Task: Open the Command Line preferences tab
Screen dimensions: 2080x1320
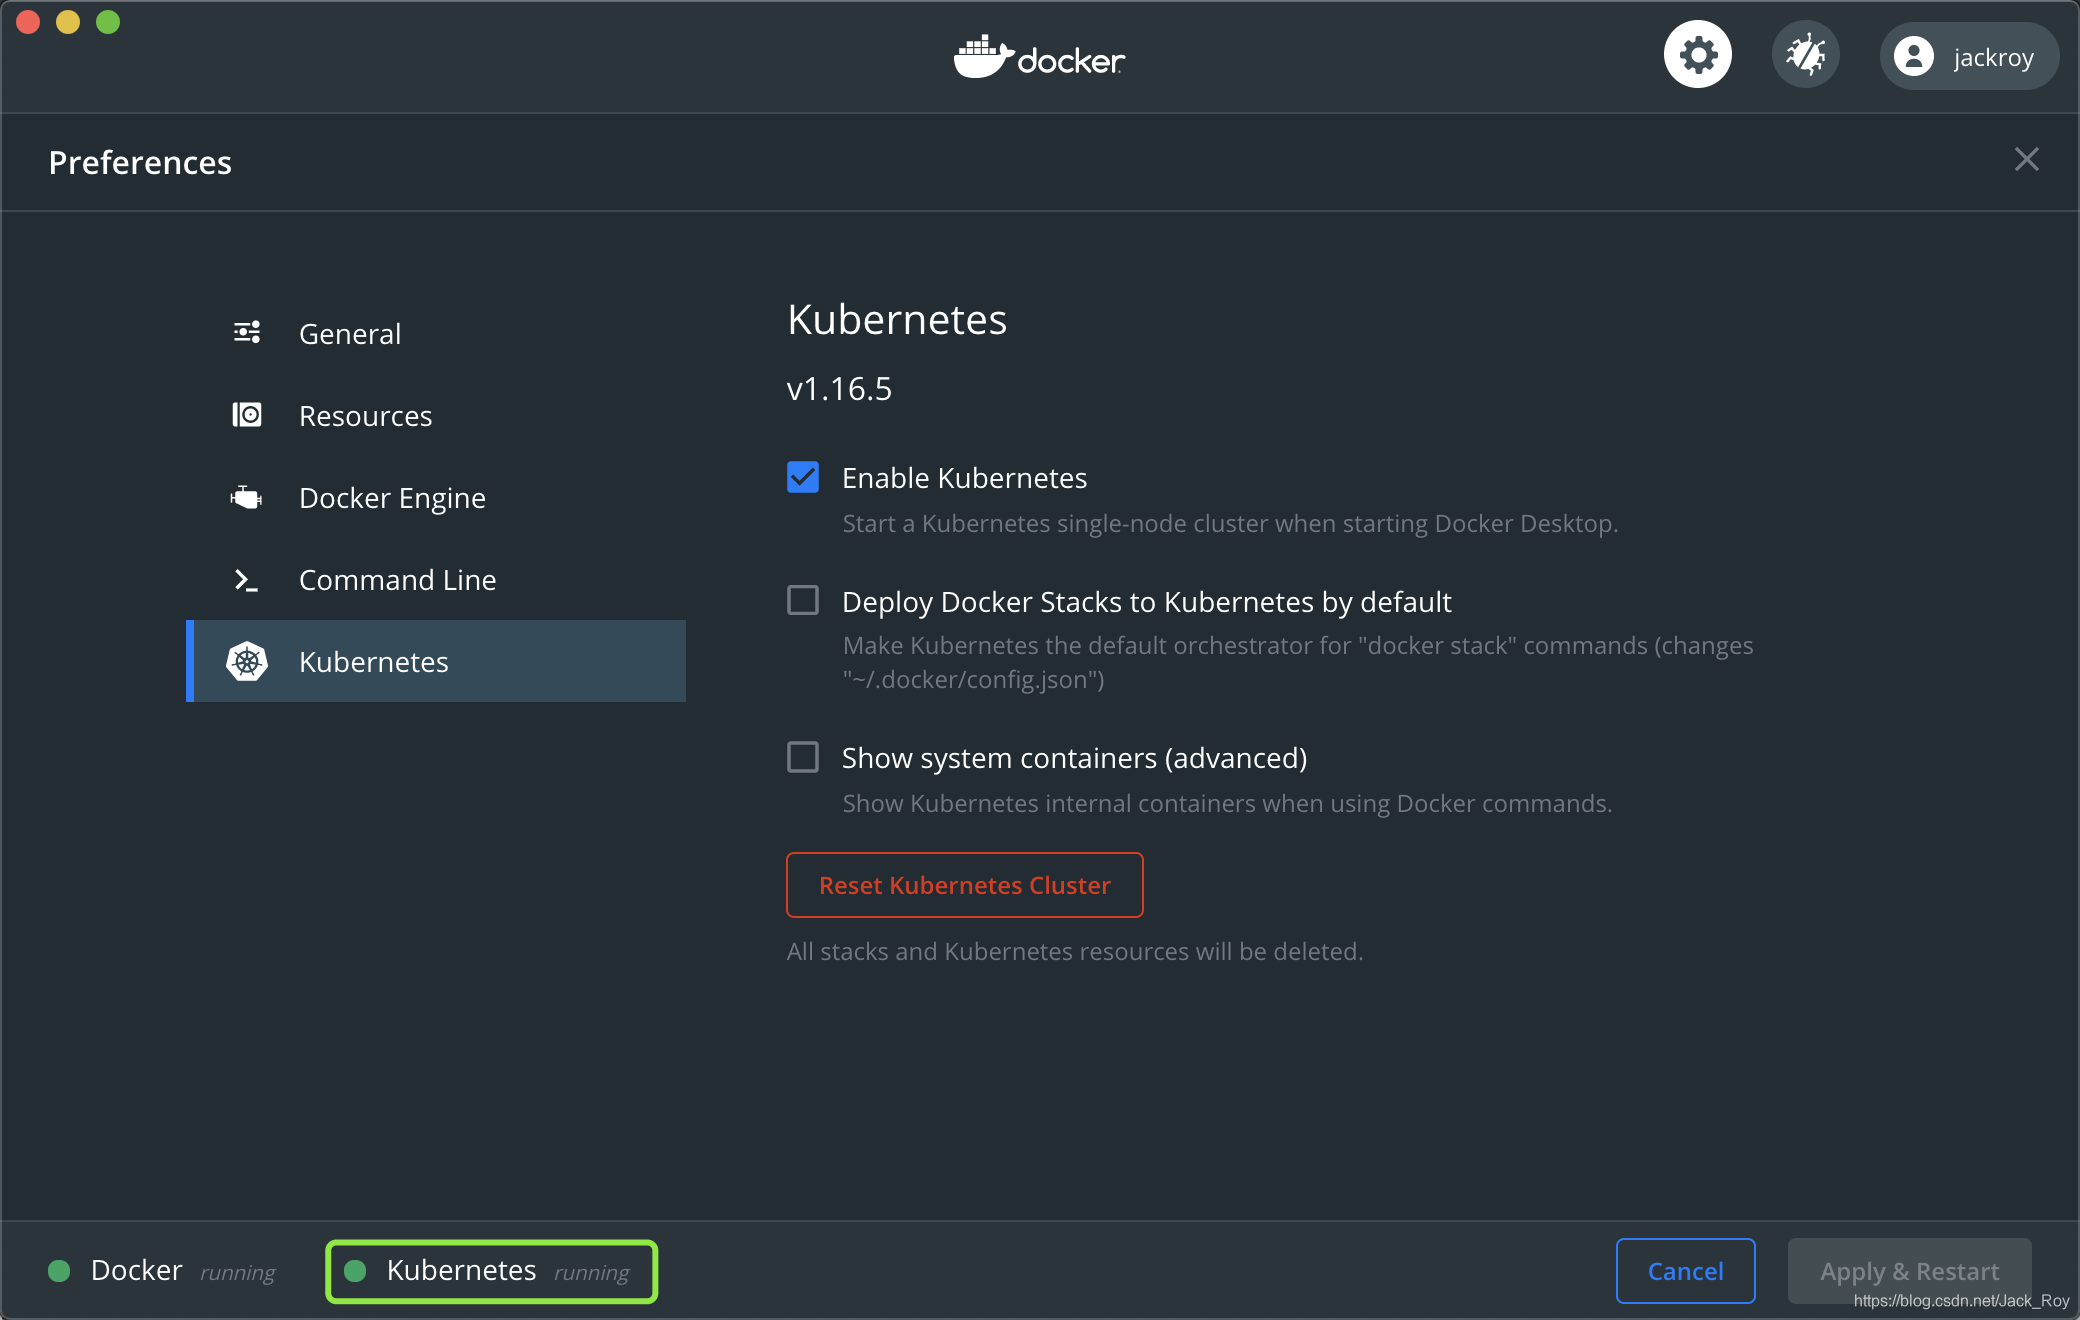Action: coord(436,580)
